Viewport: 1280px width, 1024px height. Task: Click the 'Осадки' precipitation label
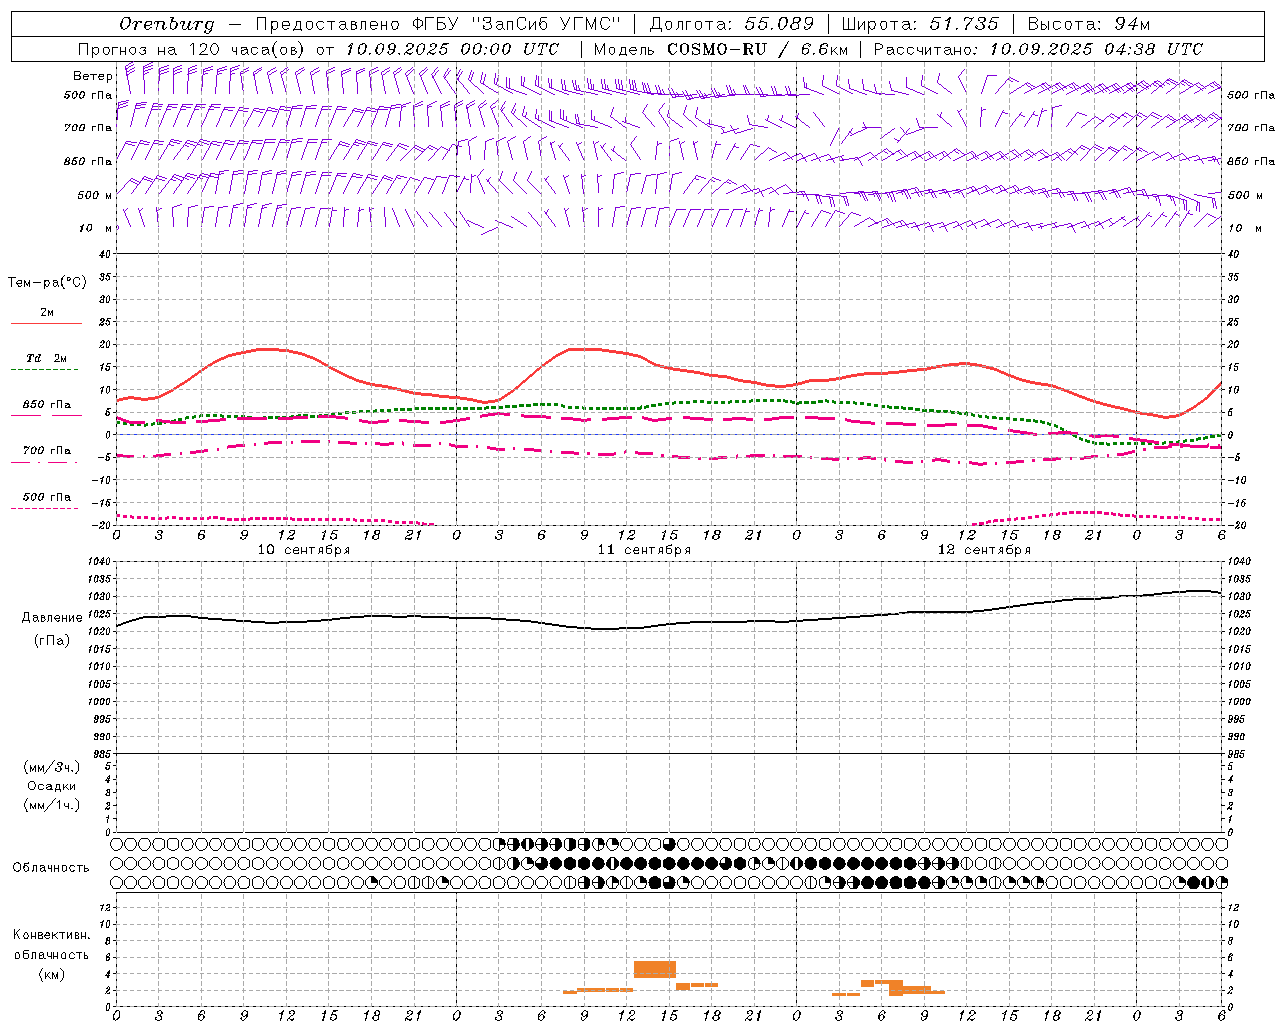coord(52,786)
